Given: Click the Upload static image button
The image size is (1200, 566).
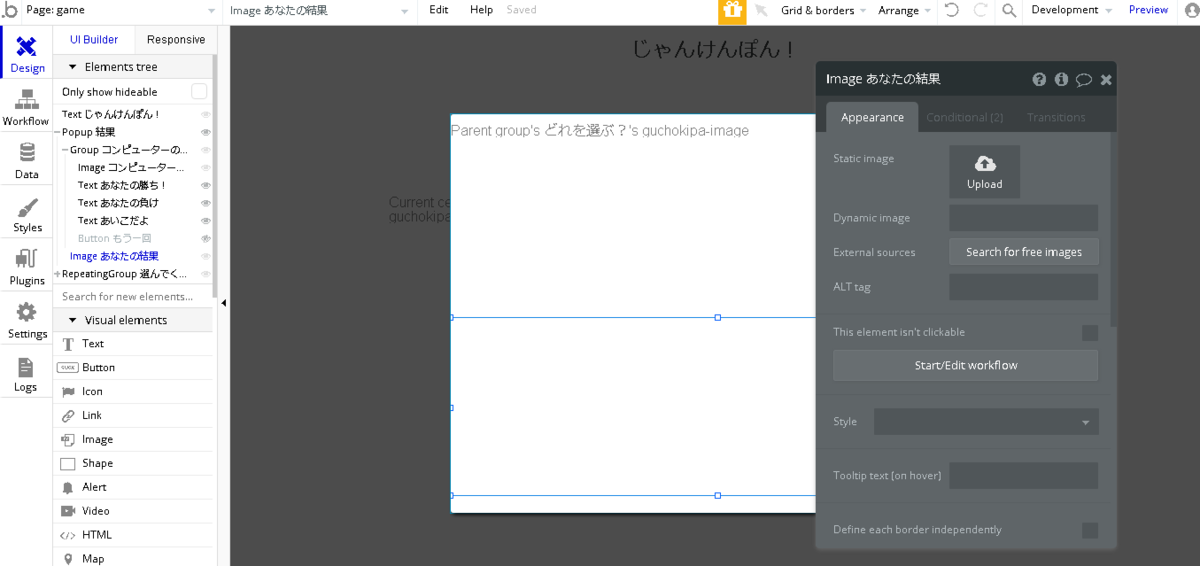Looking at the screenshot, I should (985, 172).
